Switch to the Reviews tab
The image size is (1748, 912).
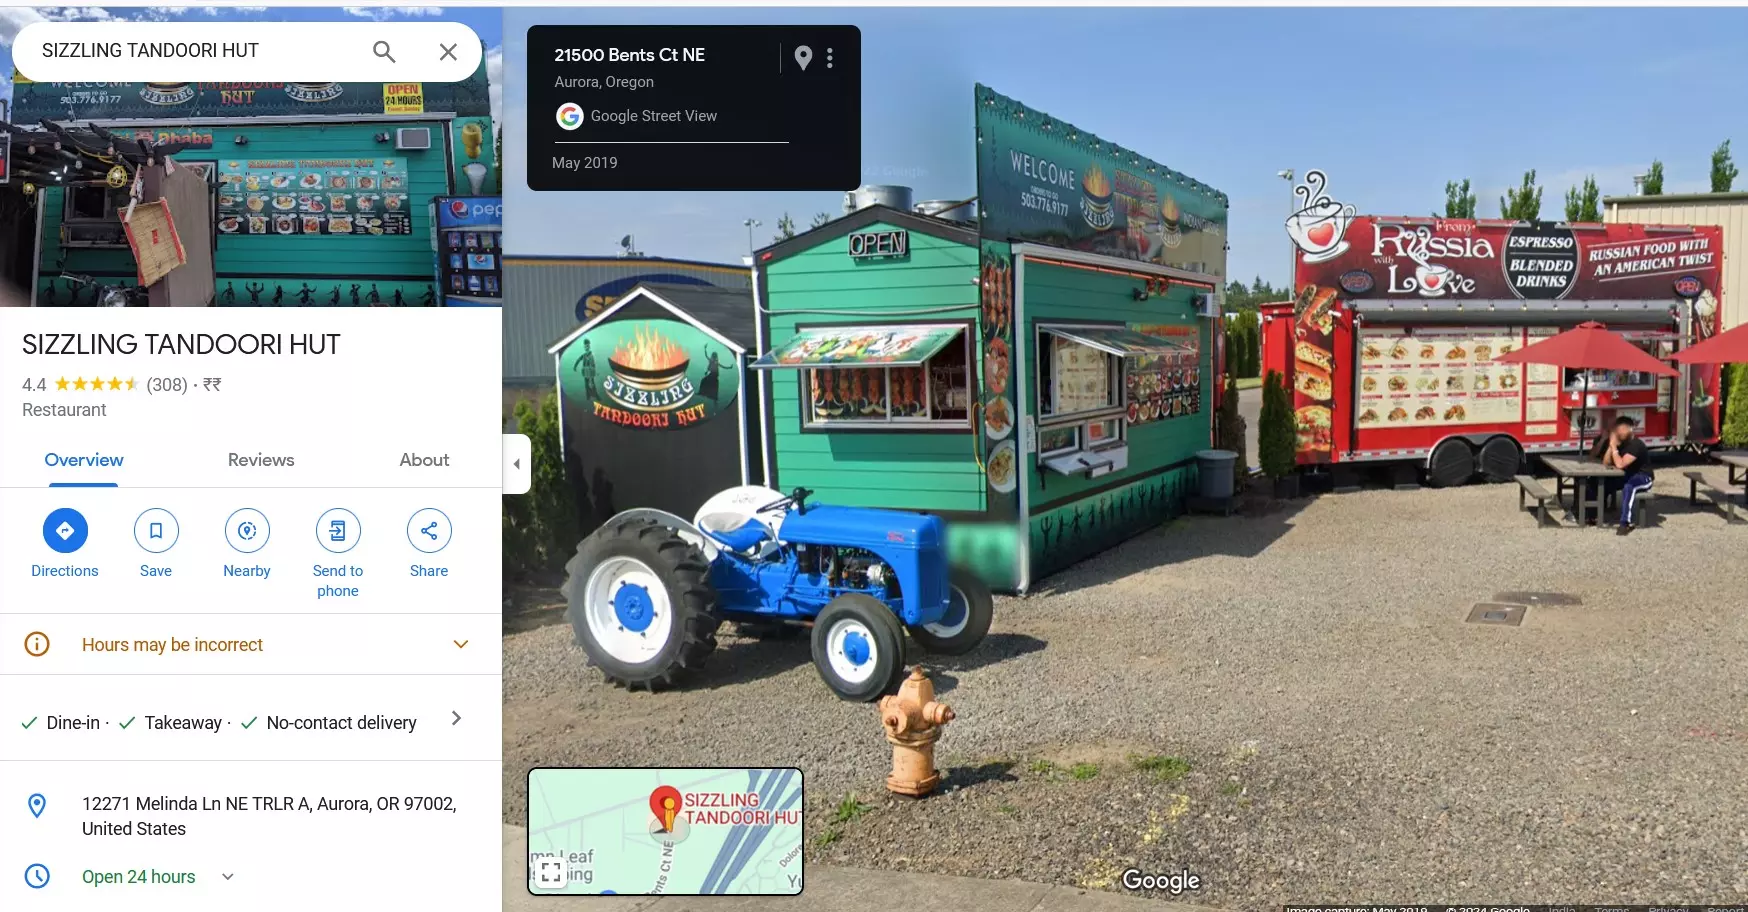(261, 460)
